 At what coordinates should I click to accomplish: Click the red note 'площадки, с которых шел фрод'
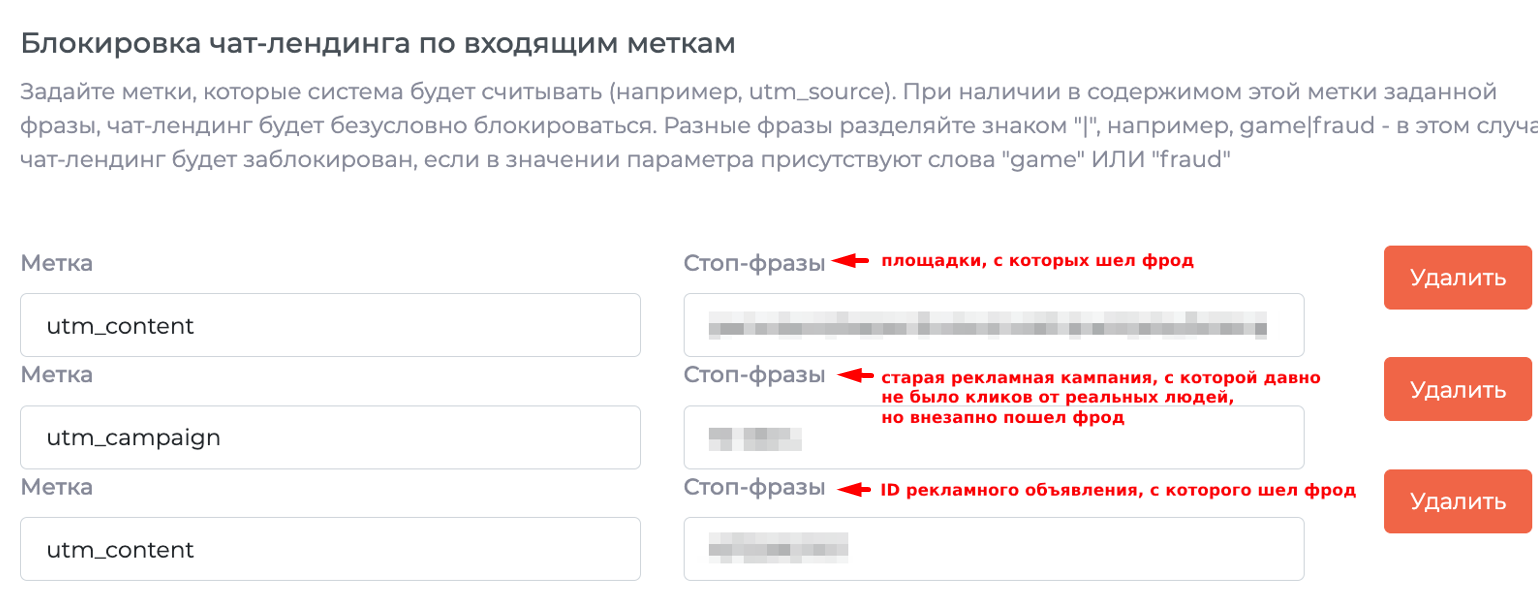pyautogui.click(x=1037, y=262)
